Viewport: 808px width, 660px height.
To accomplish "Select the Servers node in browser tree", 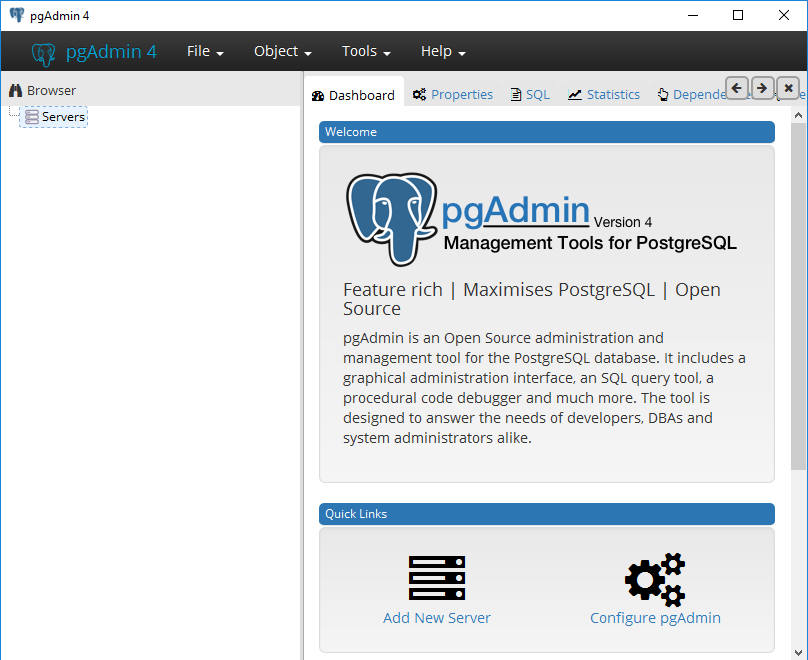I will [x=63, y=117].
